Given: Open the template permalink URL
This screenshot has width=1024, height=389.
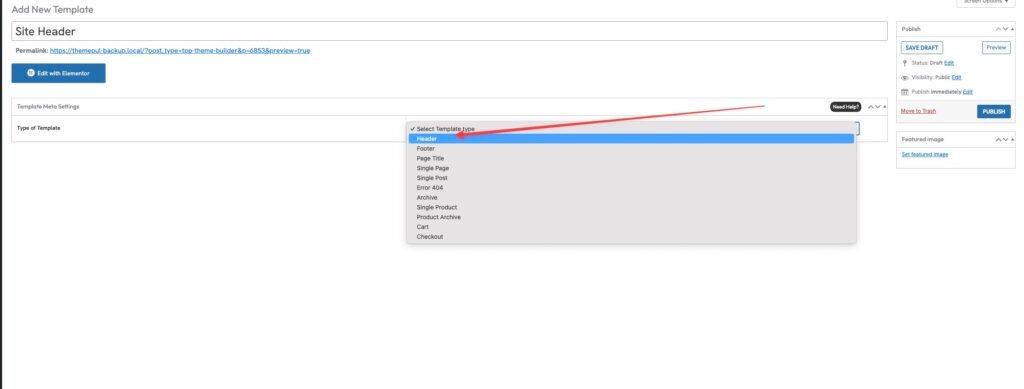Looking at the screenshot, I should [180, 50].
